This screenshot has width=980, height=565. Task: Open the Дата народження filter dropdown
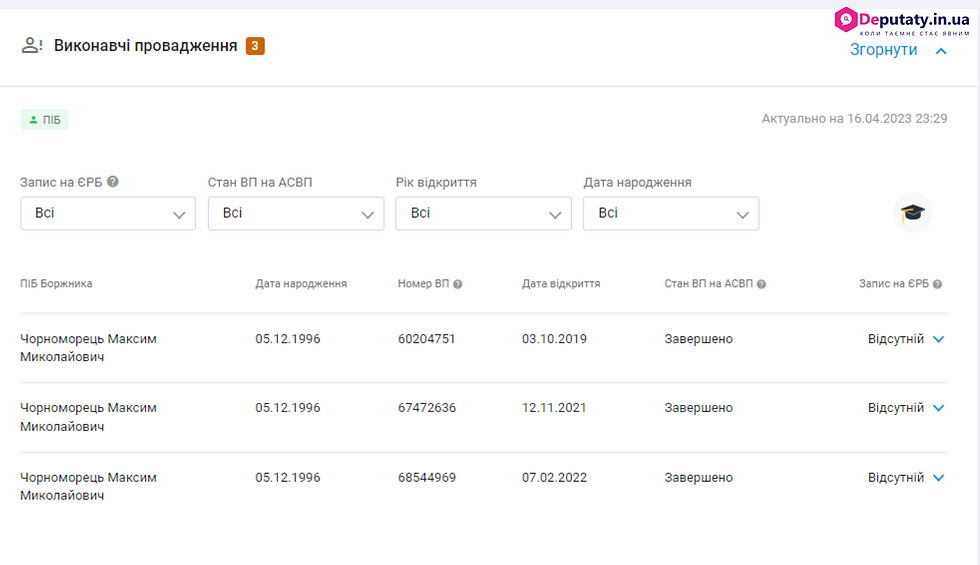tap(671, 214)
